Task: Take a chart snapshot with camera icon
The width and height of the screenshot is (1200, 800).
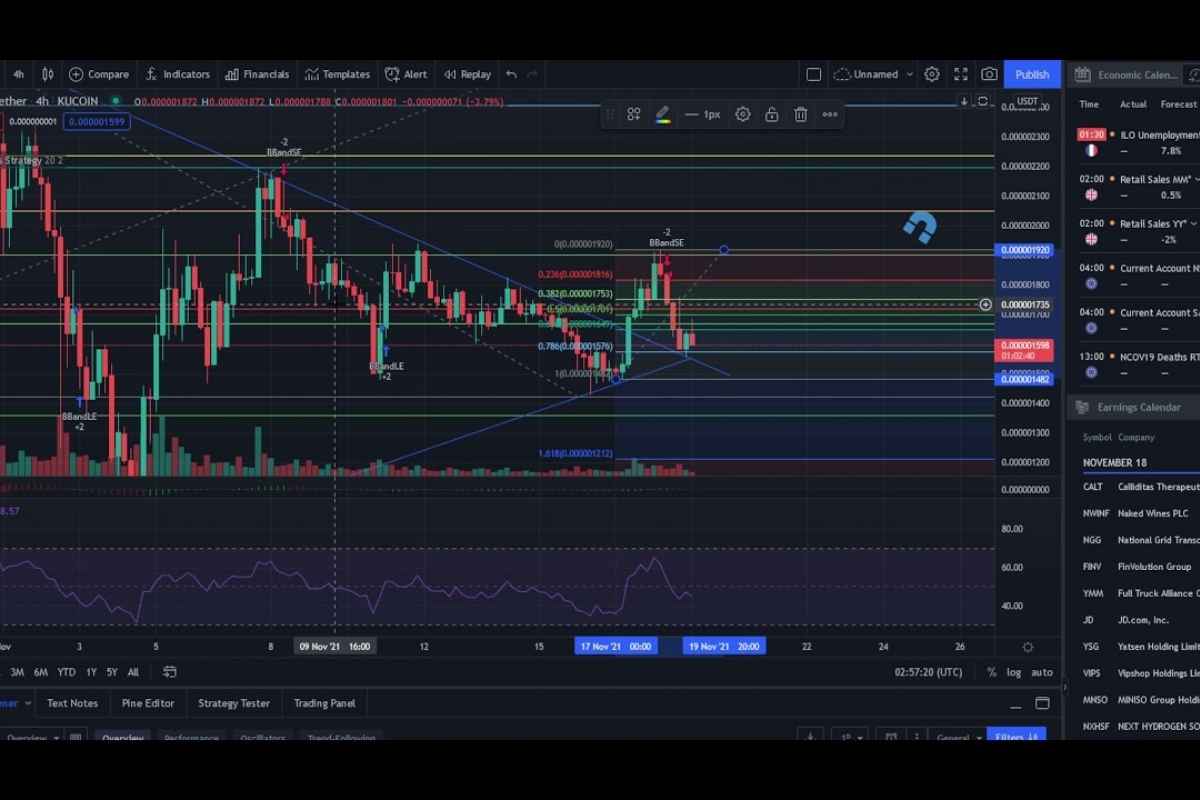Action: pyautogui.click(x=989, y=74)
